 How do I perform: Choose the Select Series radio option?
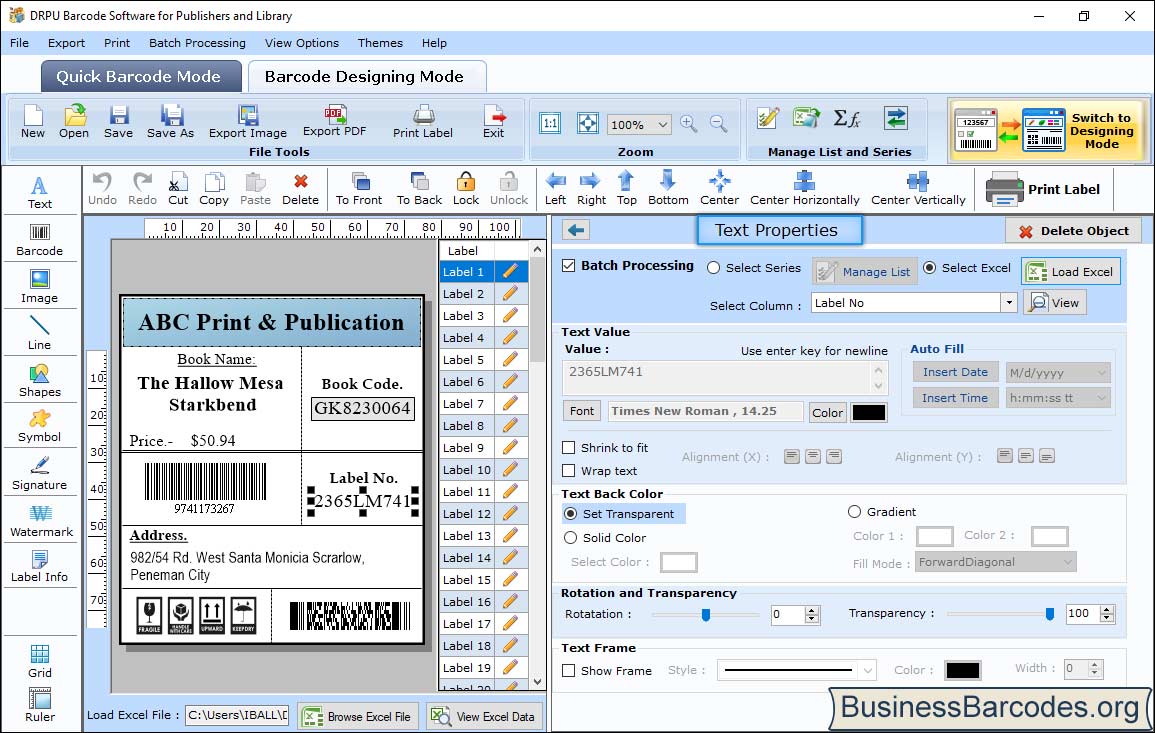(713, 268)
